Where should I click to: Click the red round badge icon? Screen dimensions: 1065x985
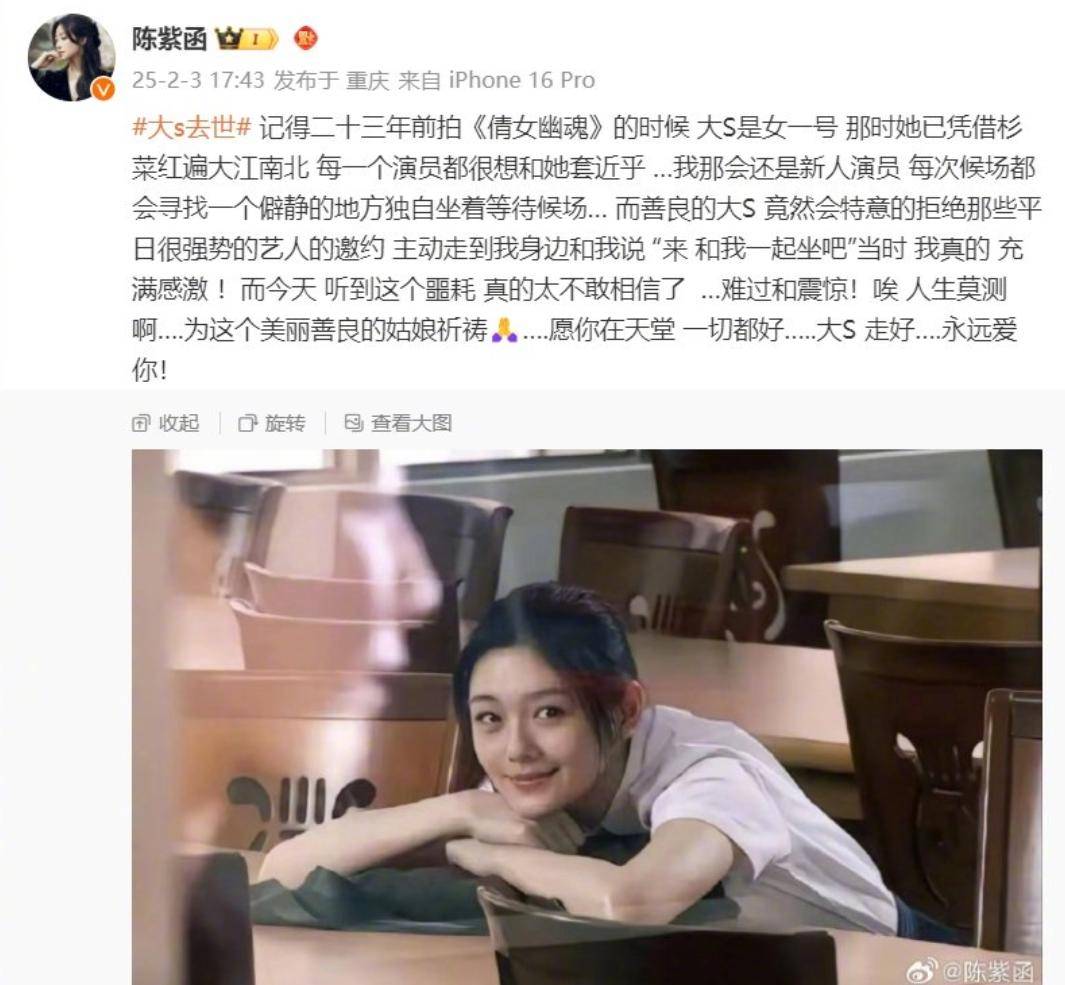306,38
